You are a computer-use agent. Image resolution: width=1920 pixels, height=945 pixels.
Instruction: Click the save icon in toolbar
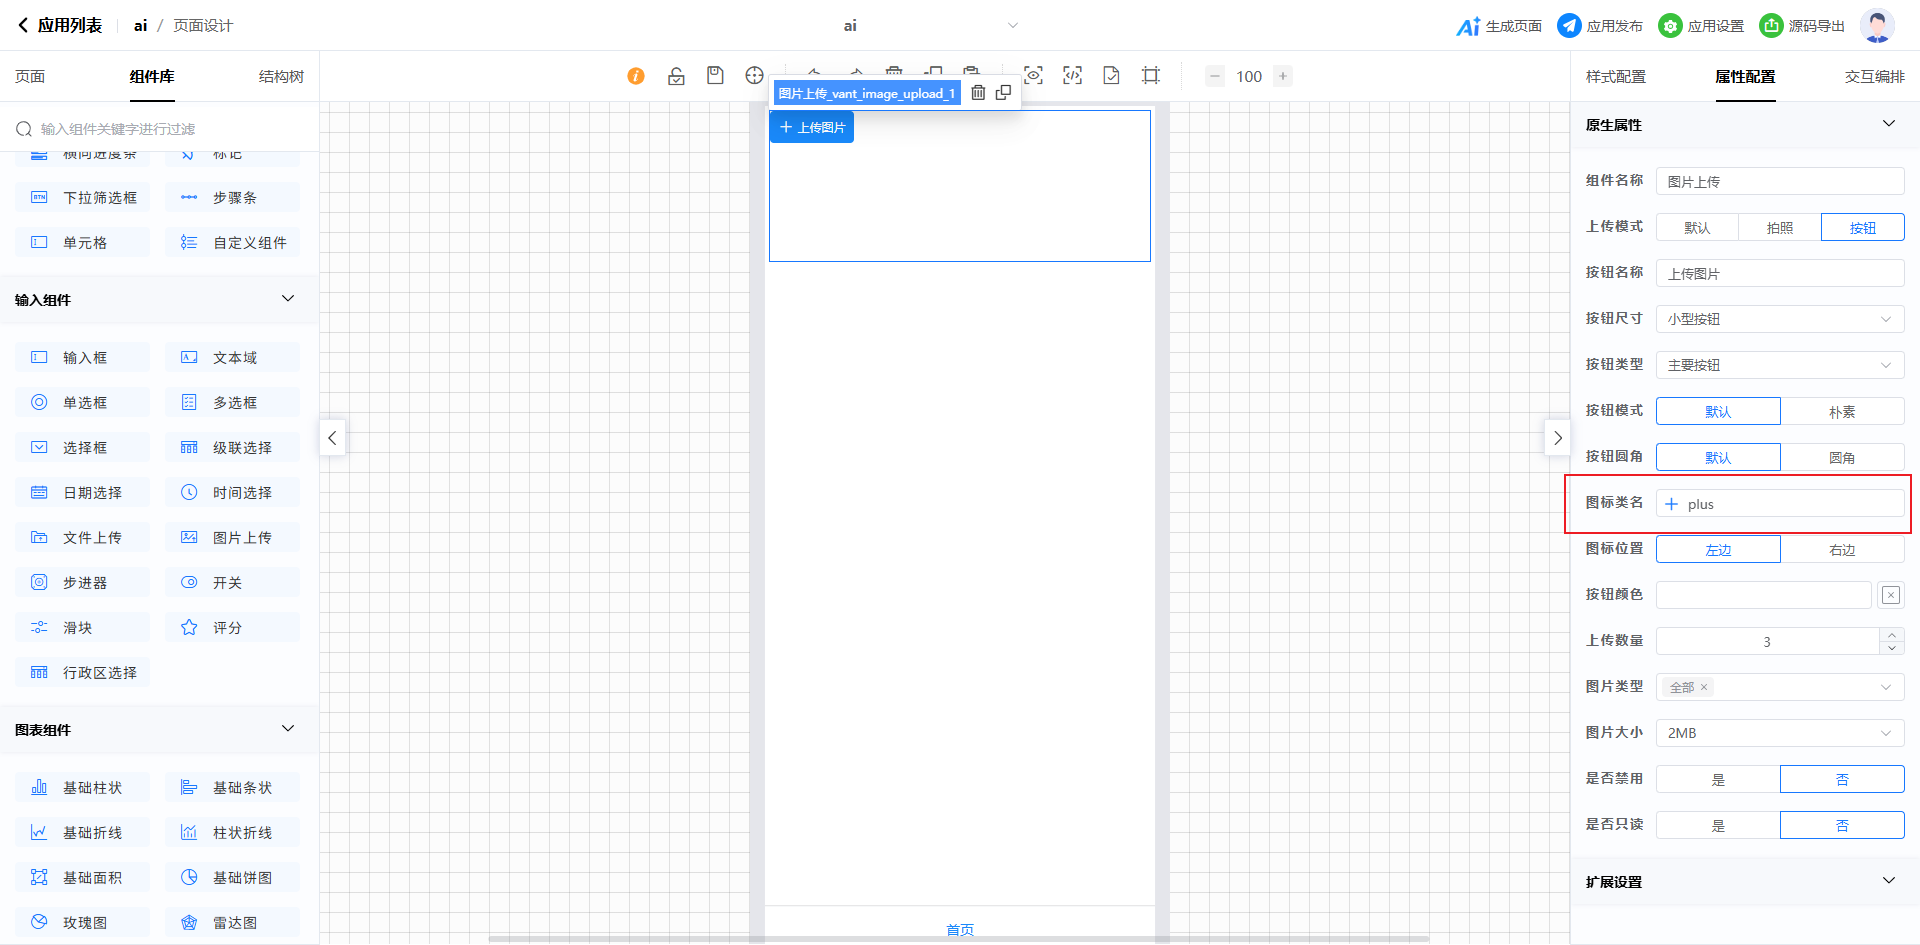point(715,76)
